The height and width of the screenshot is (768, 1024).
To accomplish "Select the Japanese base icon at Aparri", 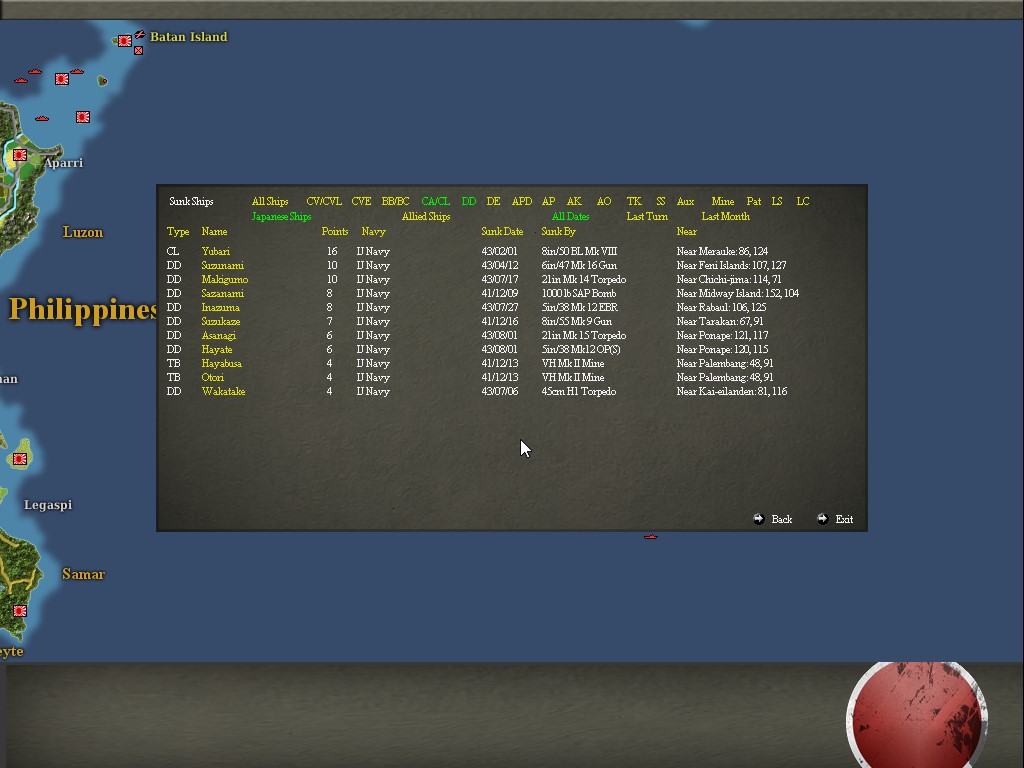I will [20, 155].
